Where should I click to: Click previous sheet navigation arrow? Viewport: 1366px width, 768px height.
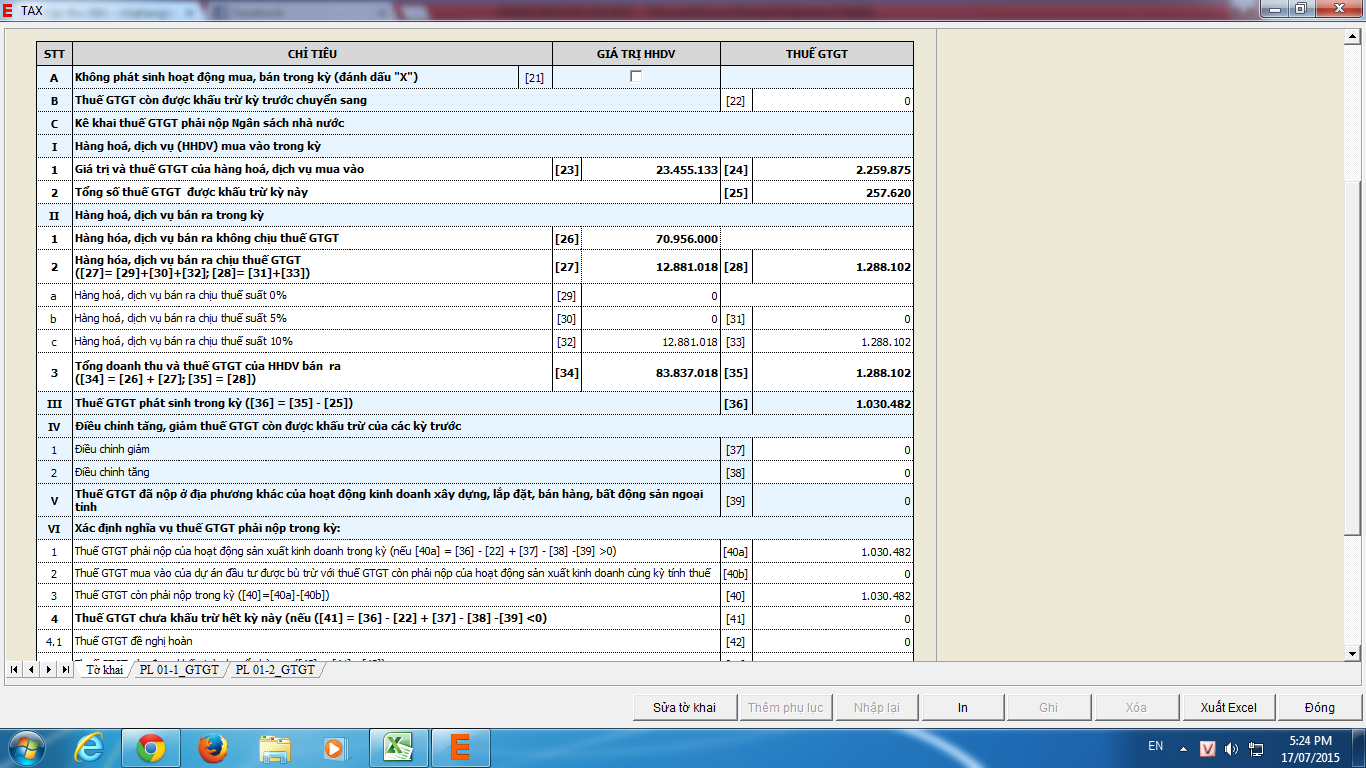coord(31,669)
